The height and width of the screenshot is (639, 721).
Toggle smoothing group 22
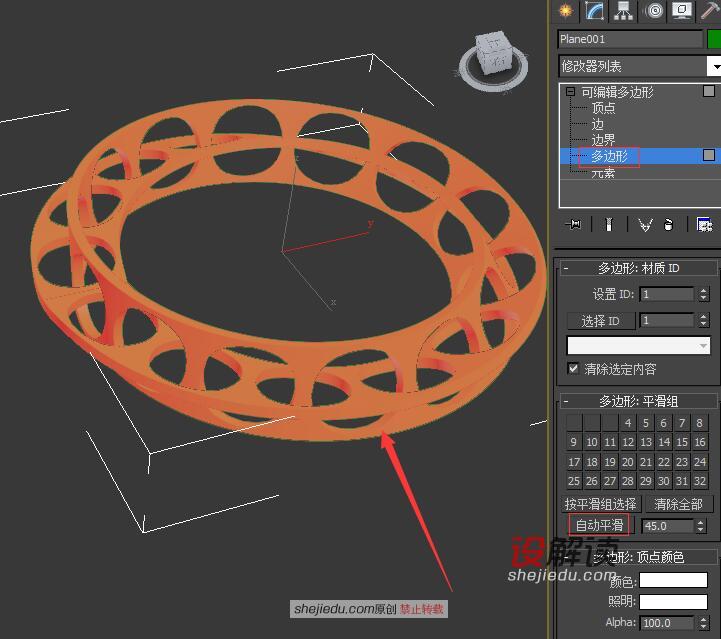tap(664, 462)
